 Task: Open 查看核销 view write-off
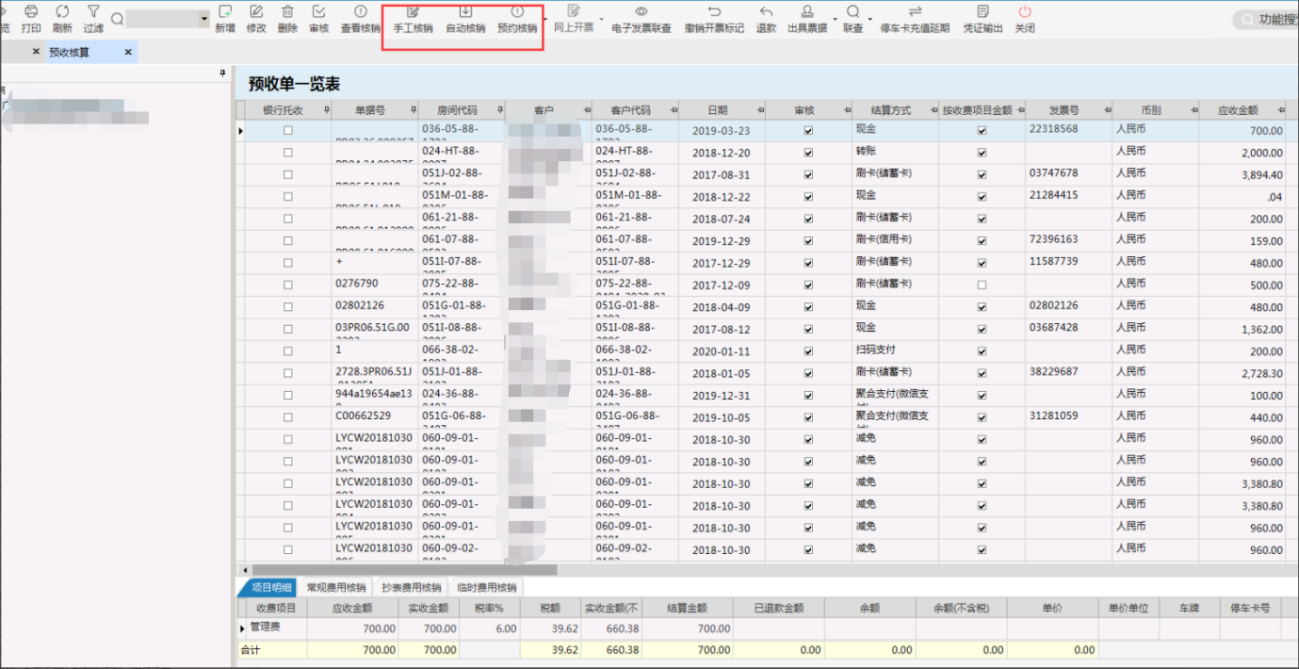(x=360, y=19)
